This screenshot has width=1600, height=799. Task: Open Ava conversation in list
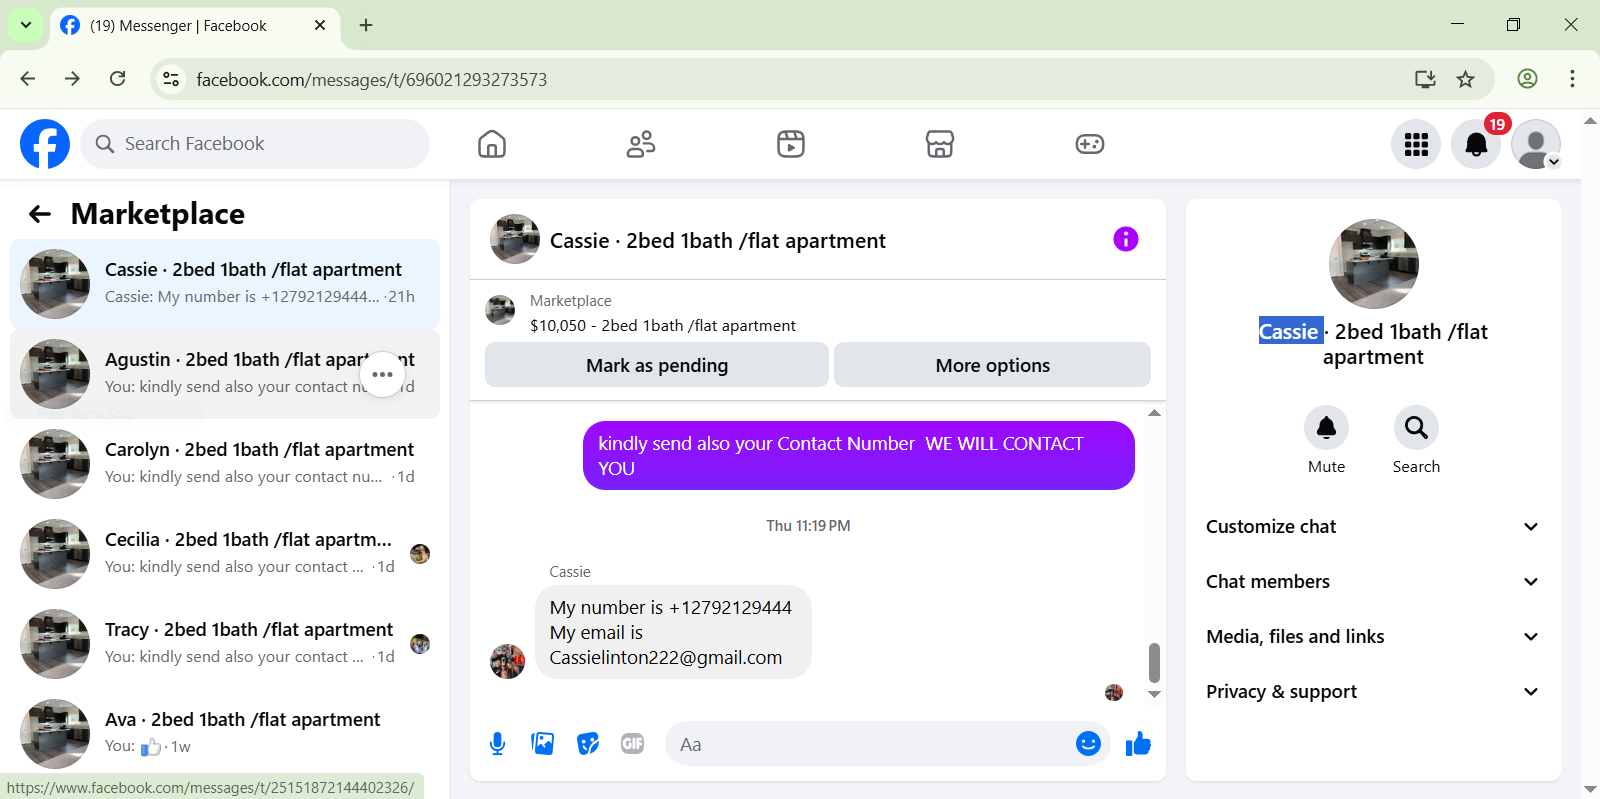tap(225, 734)
